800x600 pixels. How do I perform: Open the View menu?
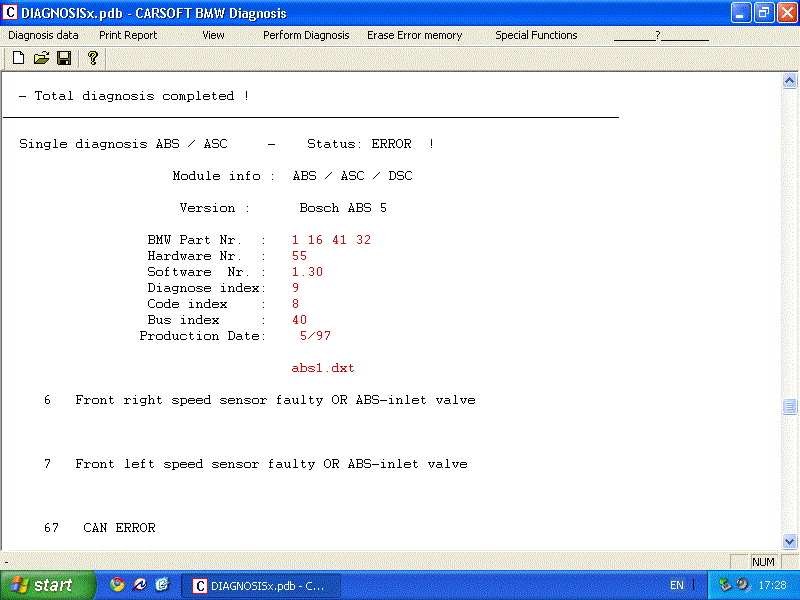(213, 35)
